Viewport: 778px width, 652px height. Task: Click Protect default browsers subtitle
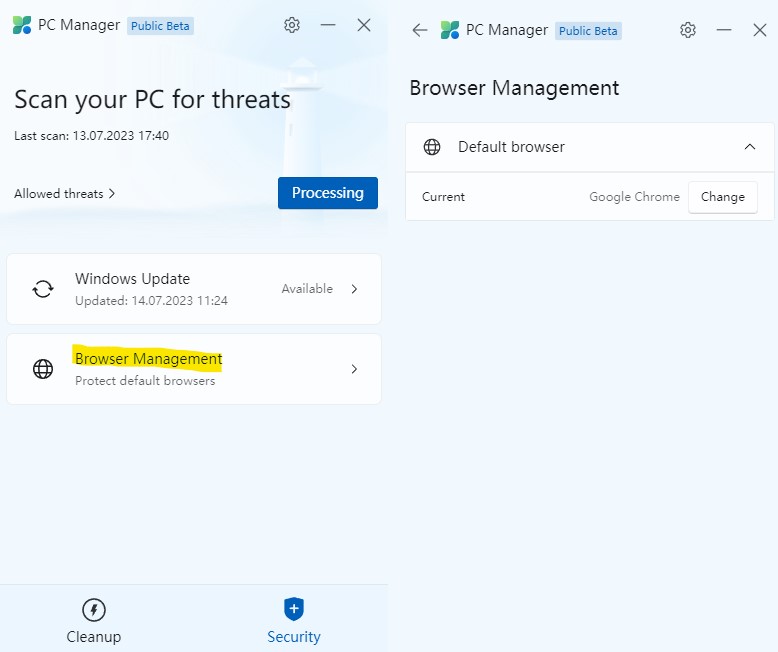pos(145,381)
